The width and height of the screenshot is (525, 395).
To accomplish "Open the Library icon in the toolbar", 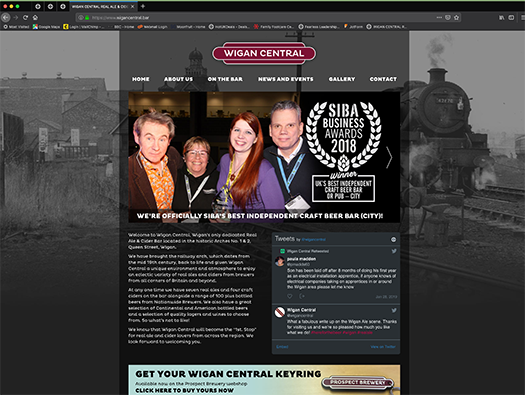I will coord(501,17).
